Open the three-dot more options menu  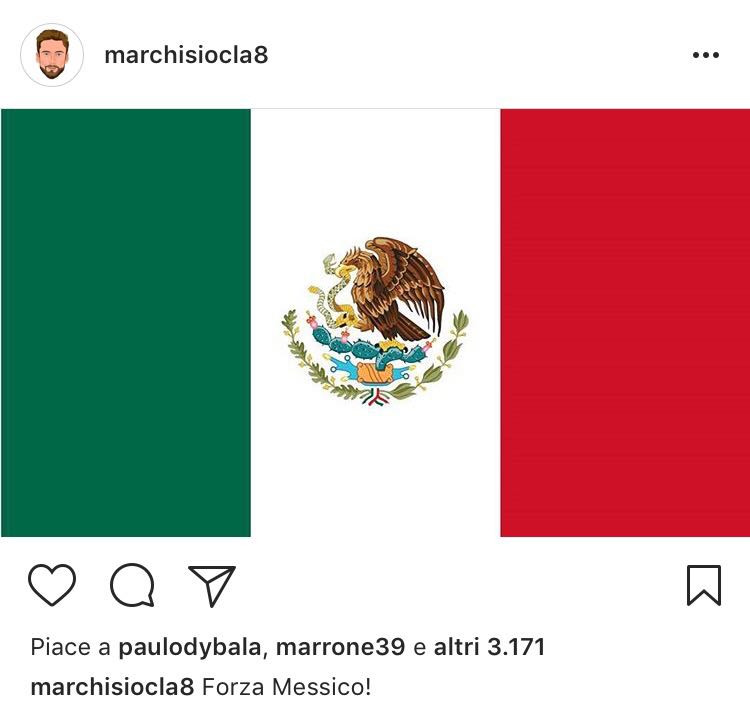click(706, 55)
